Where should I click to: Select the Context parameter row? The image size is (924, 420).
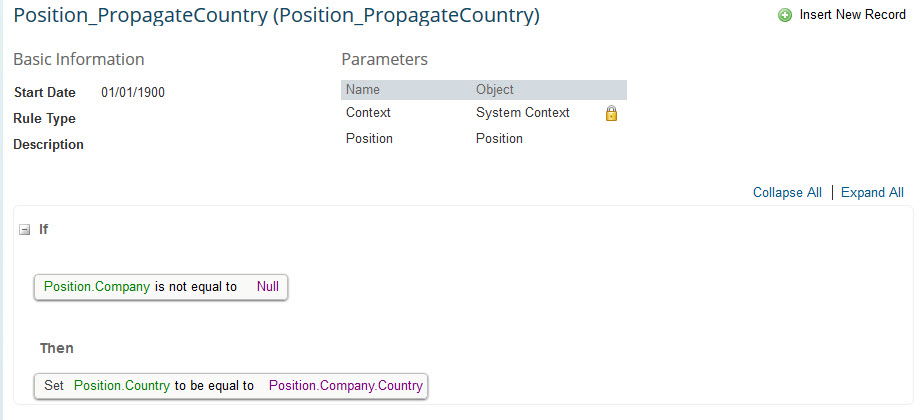(484, 113)
